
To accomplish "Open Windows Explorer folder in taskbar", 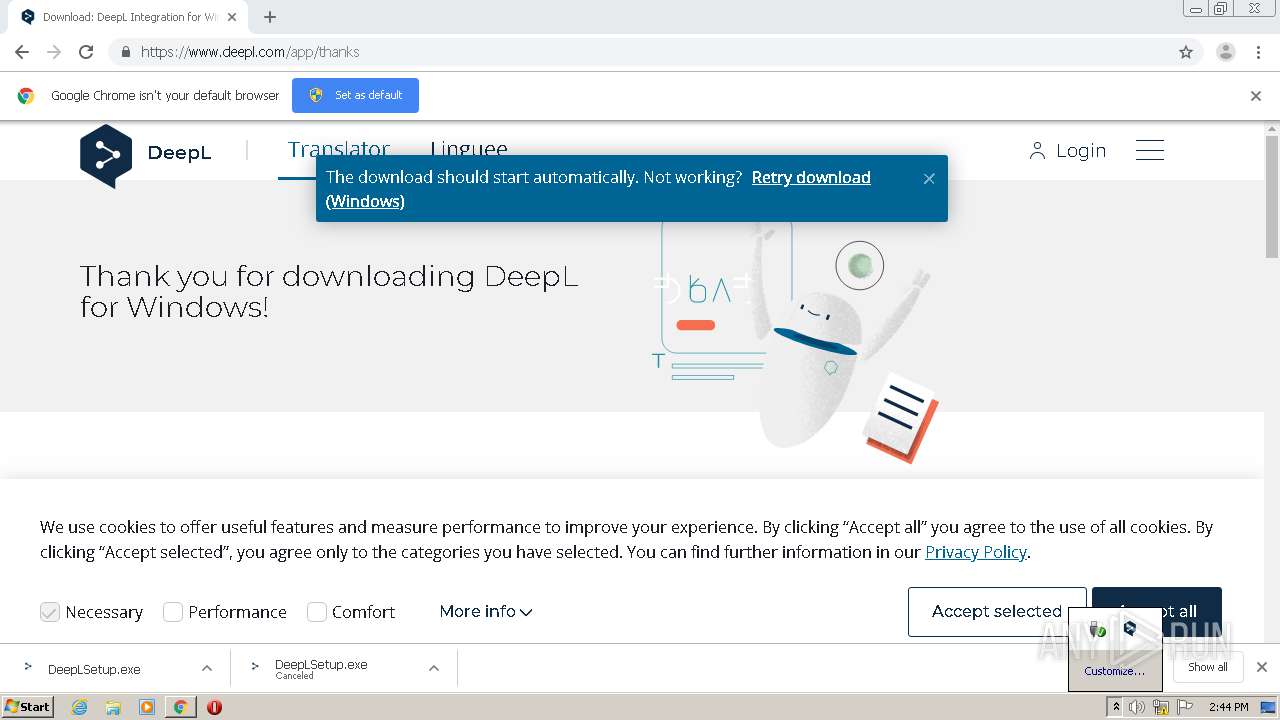I will pos(113,707).
